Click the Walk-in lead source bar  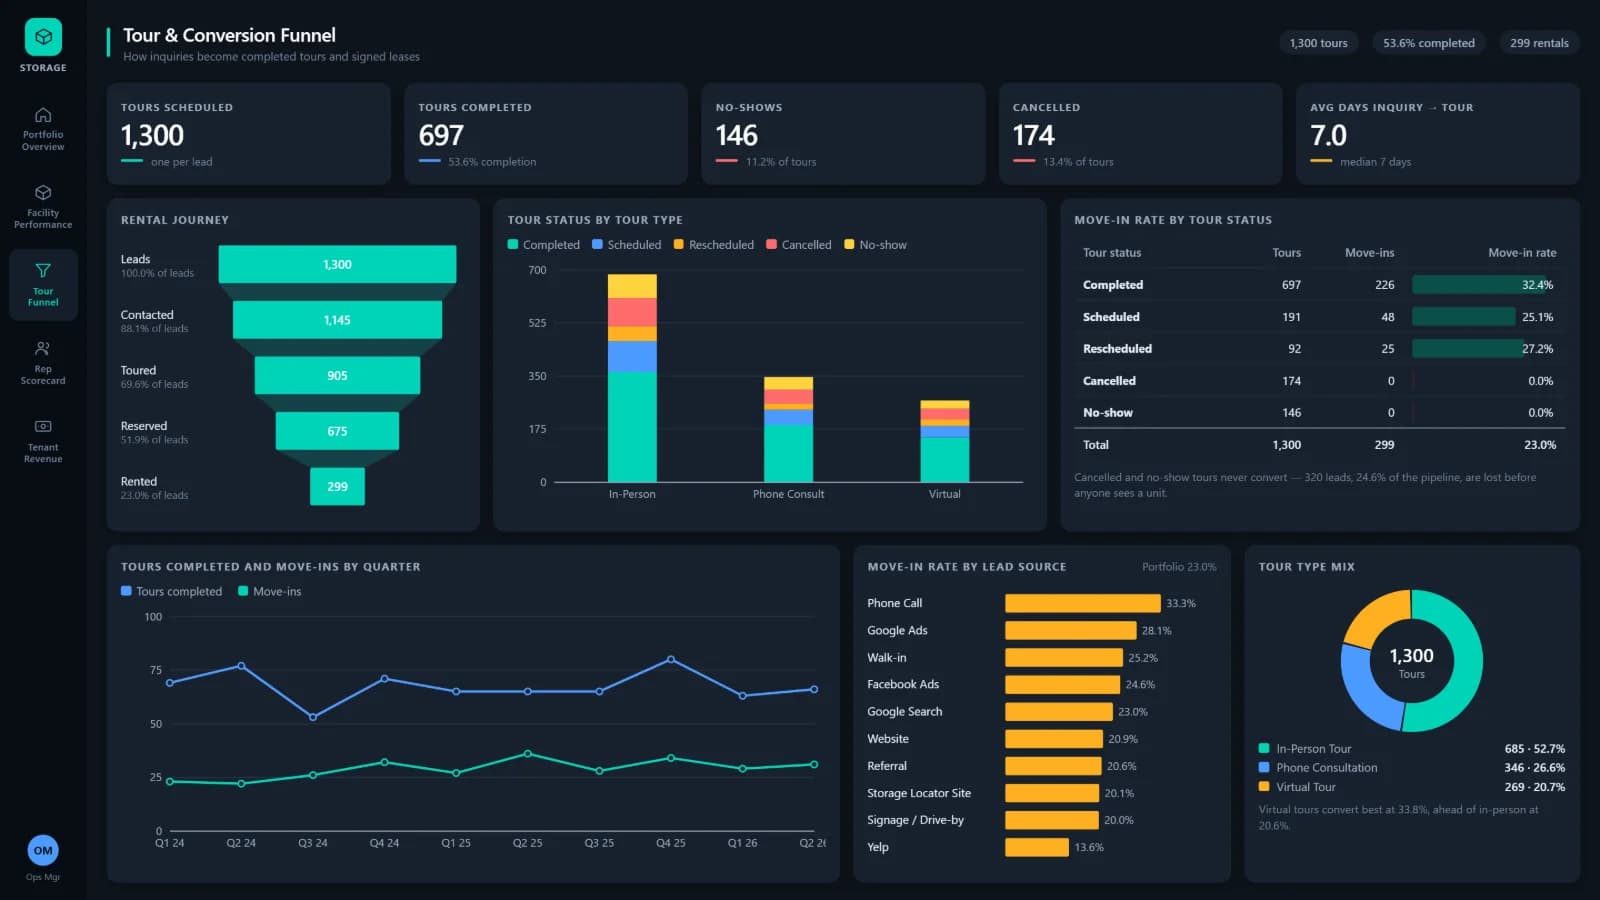coord(1064,657)
